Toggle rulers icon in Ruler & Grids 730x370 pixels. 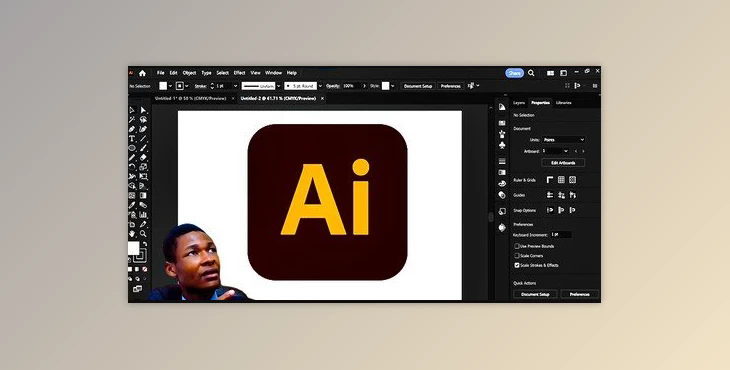550,180
